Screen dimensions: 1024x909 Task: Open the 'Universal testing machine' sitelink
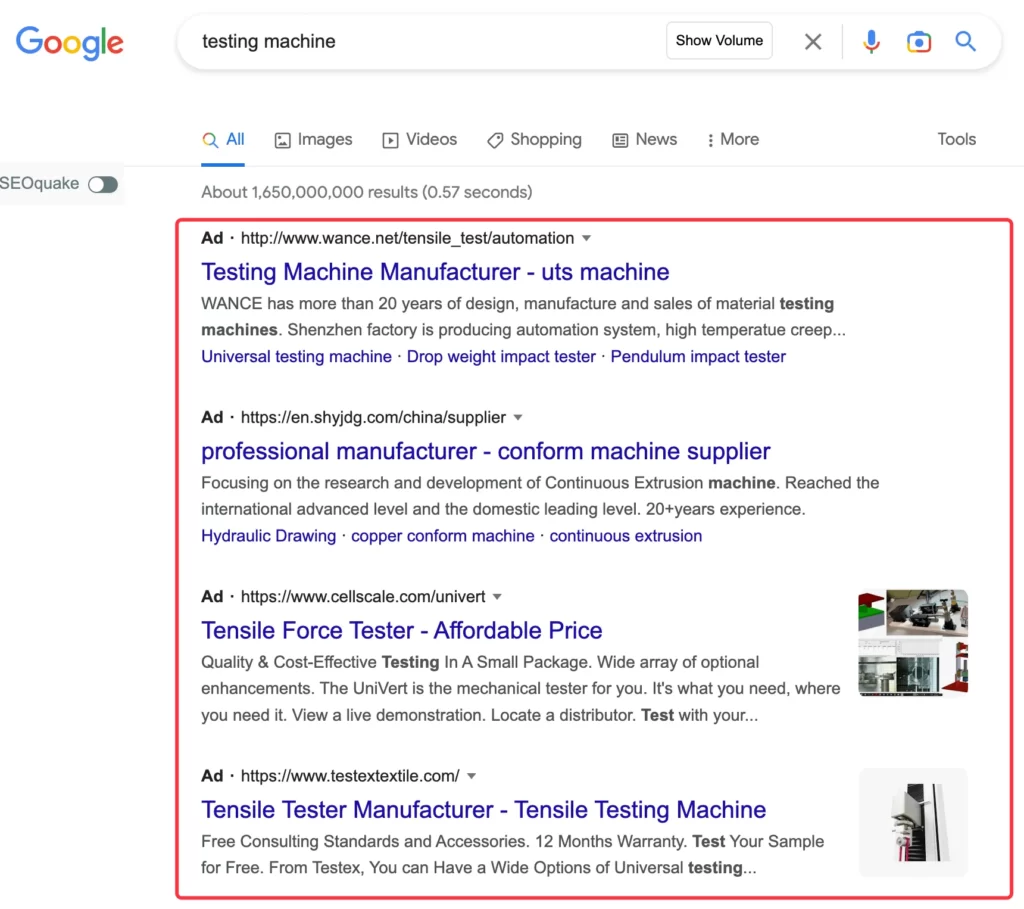(296, 357)
